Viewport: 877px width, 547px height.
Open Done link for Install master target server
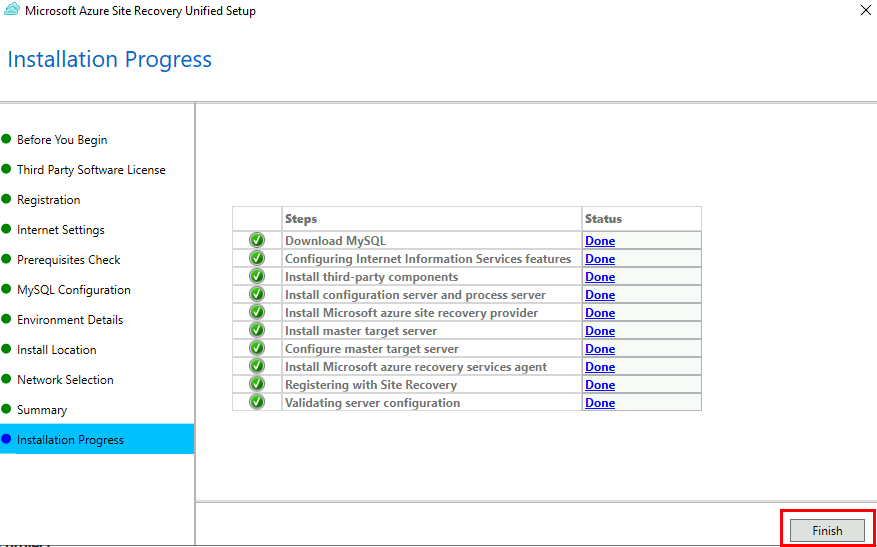600,331
